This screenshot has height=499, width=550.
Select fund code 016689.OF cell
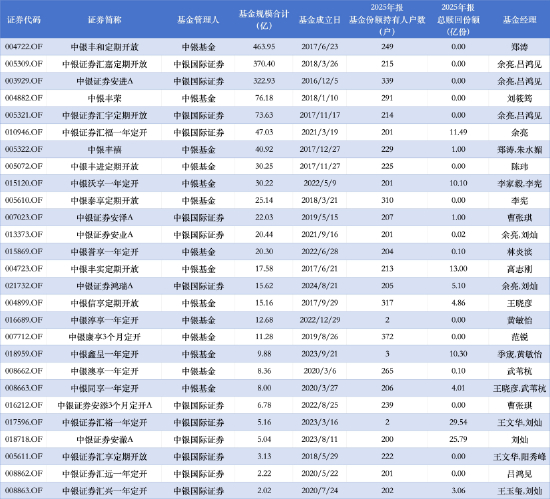24,320
